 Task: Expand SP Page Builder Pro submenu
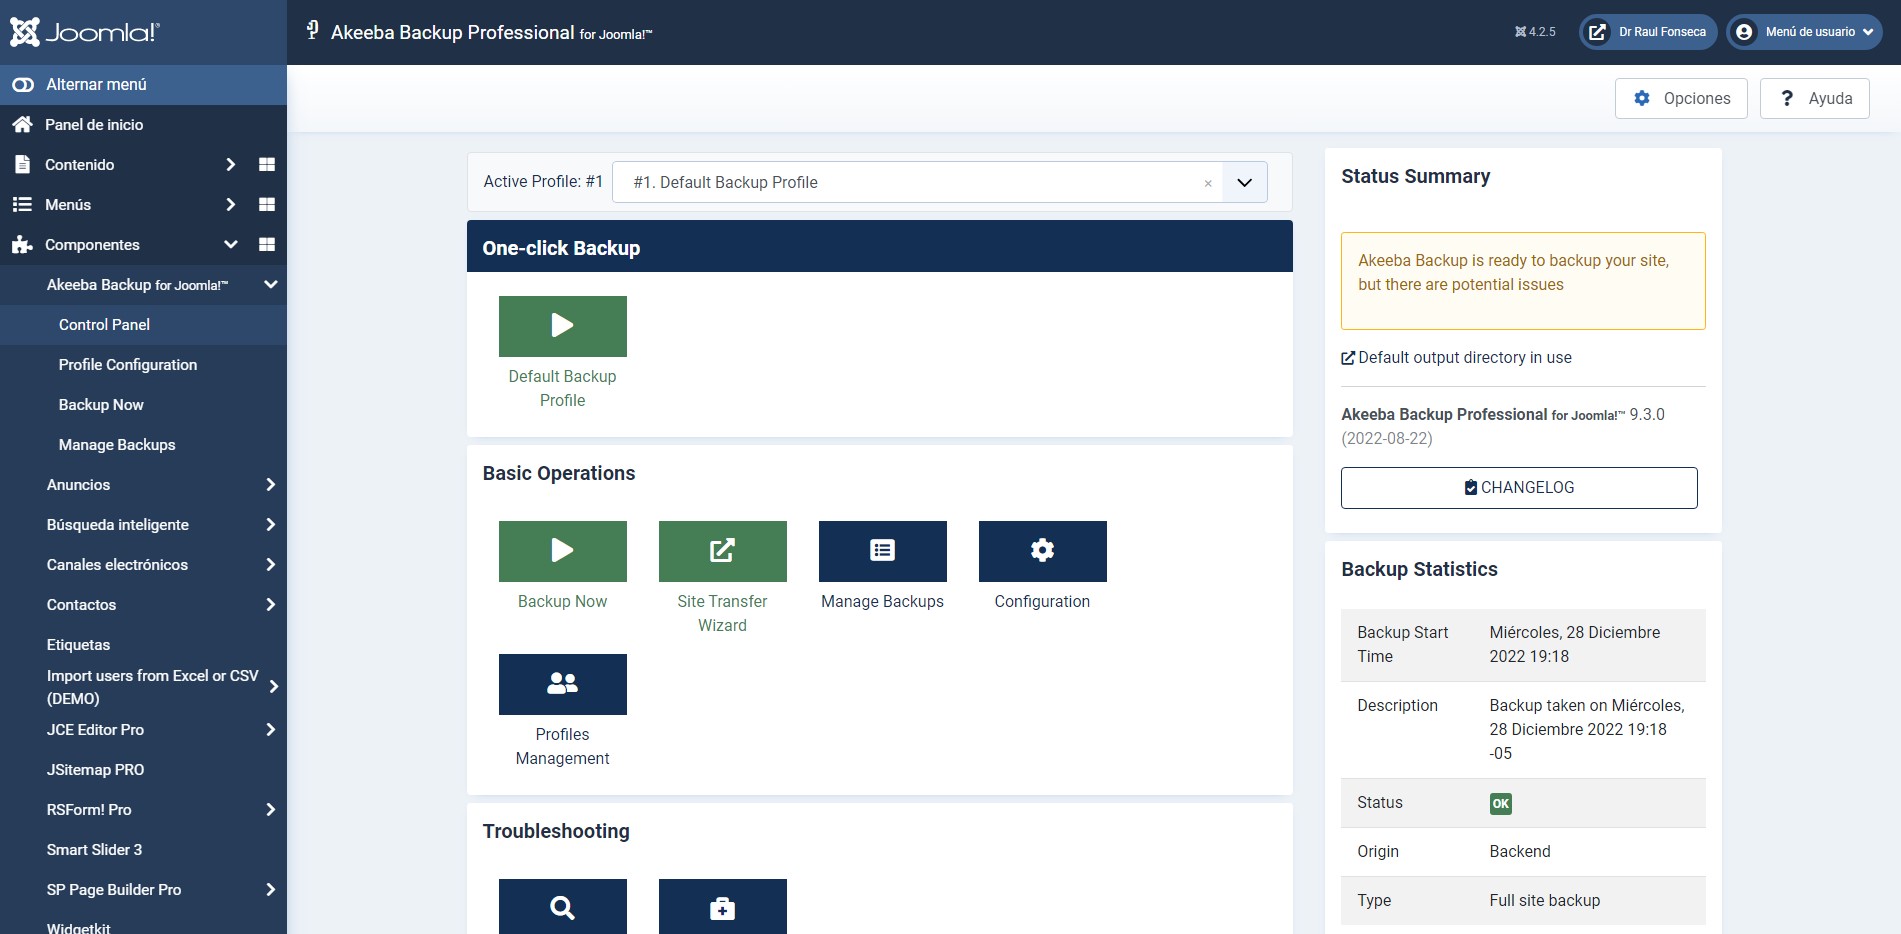tap(270, 890)
